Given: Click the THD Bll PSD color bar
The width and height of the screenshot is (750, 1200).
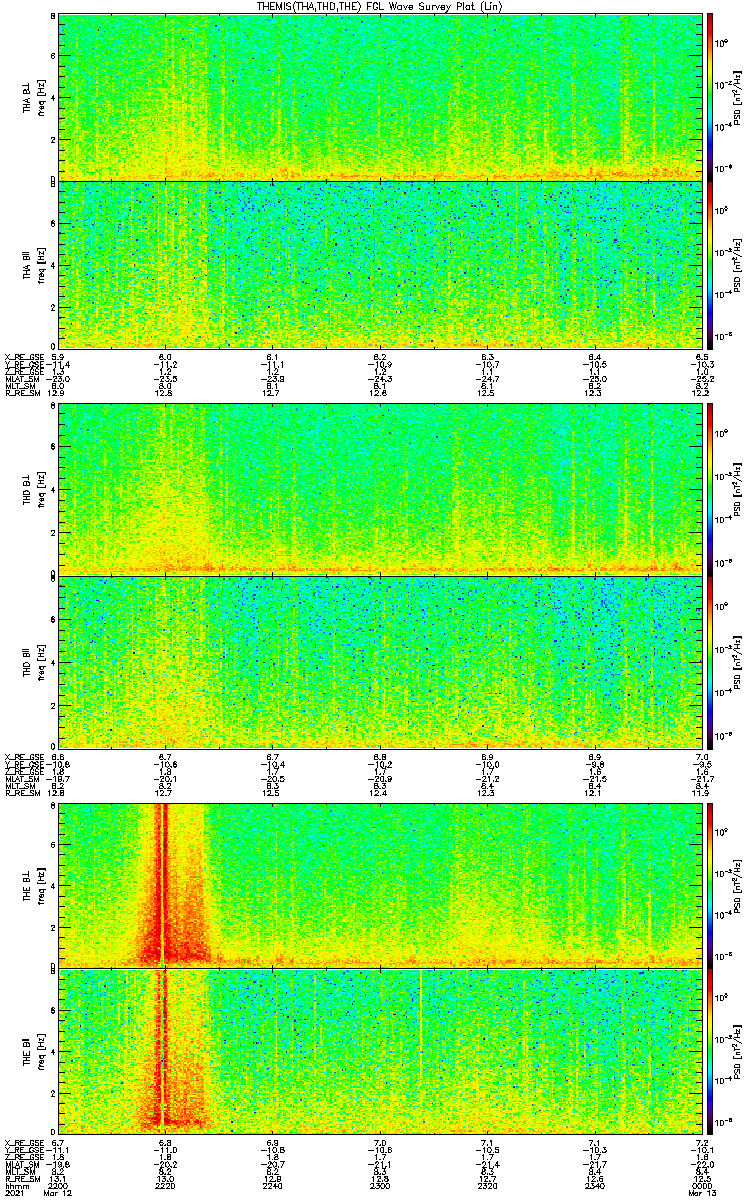Looking at the screenshot, I should (x=710, y=661).
